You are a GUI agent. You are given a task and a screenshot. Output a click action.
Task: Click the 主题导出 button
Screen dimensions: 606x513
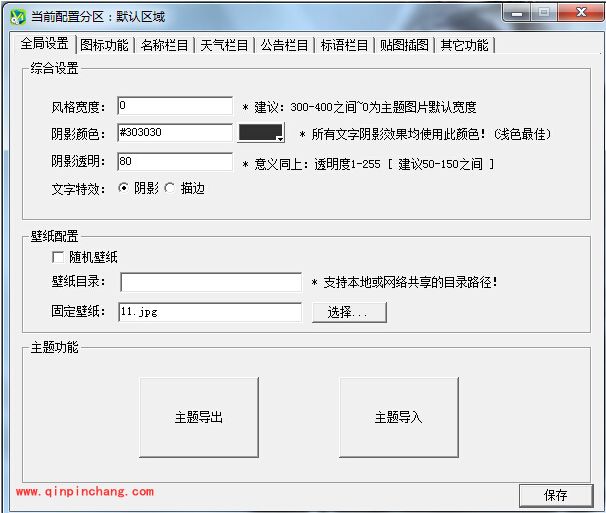[x=199, y=418]
